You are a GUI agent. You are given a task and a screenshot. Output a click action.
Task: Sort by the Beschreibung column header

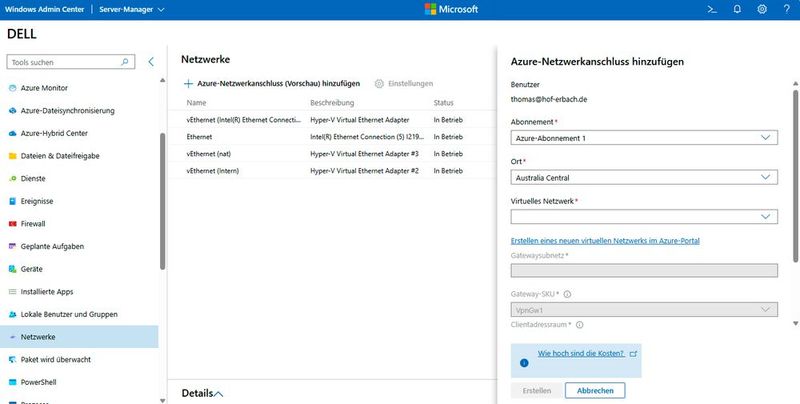[x=332, y=103]
